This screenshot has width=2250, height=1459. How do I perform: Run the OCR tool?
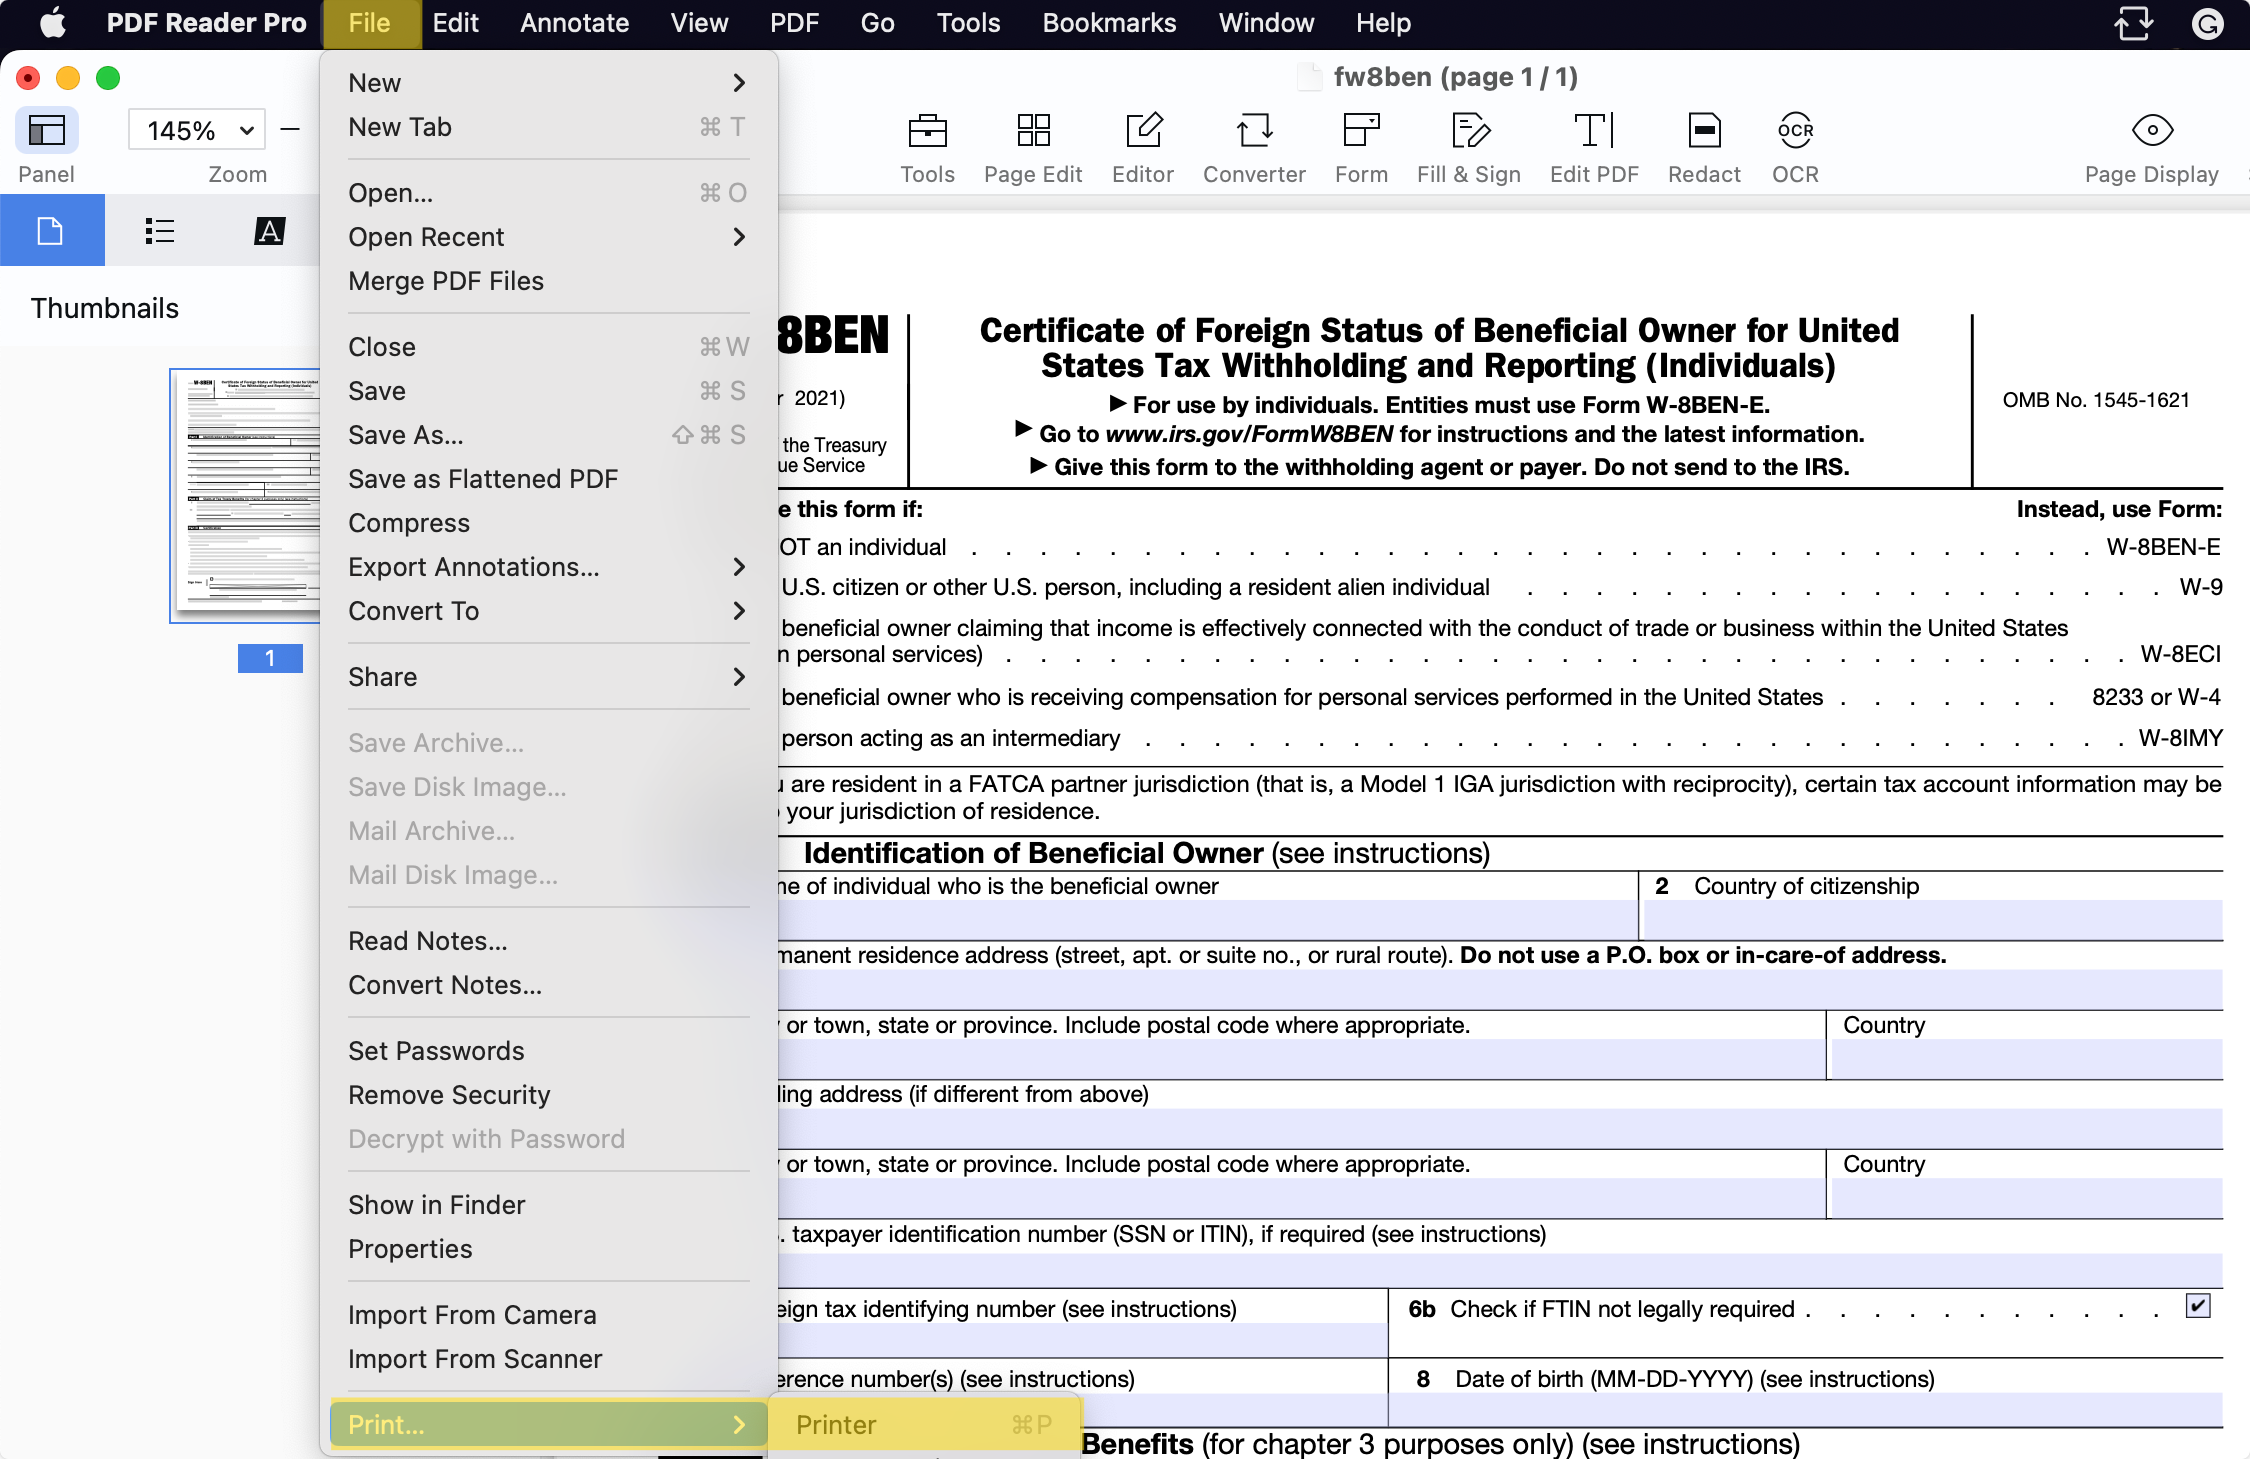point(1795,148)
